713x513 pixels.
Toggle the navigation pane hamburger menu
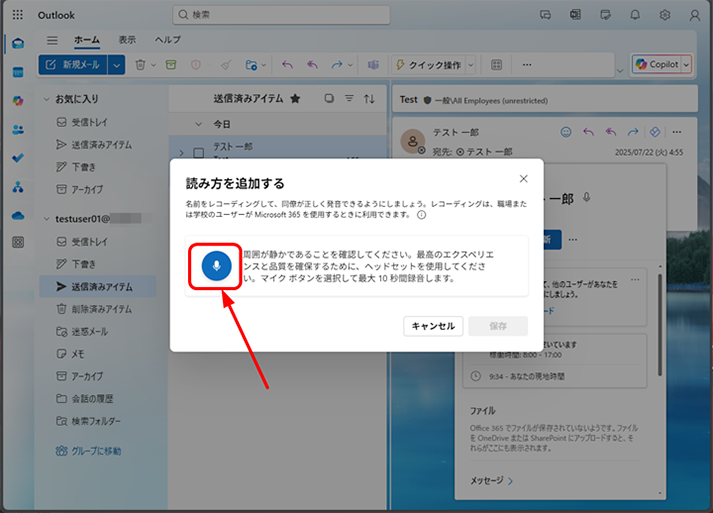[52, 40]
